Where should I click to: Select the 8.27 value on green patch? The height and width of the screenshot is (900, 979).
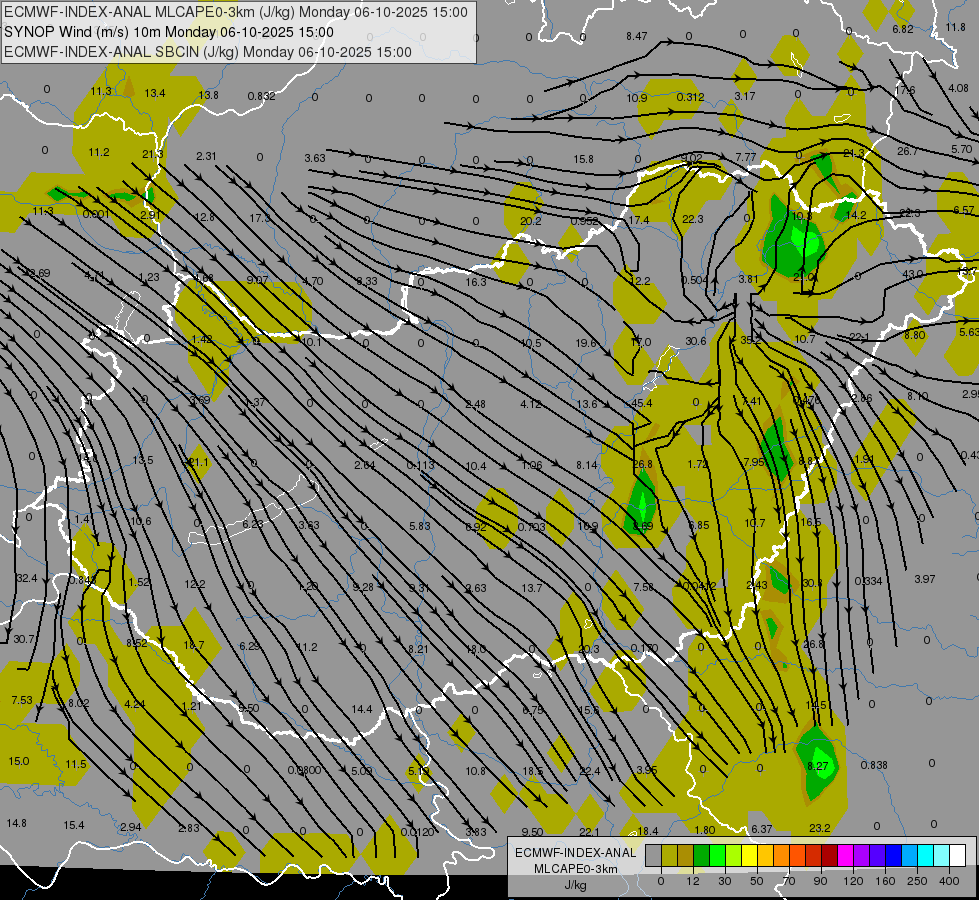(x=818, y=766)
